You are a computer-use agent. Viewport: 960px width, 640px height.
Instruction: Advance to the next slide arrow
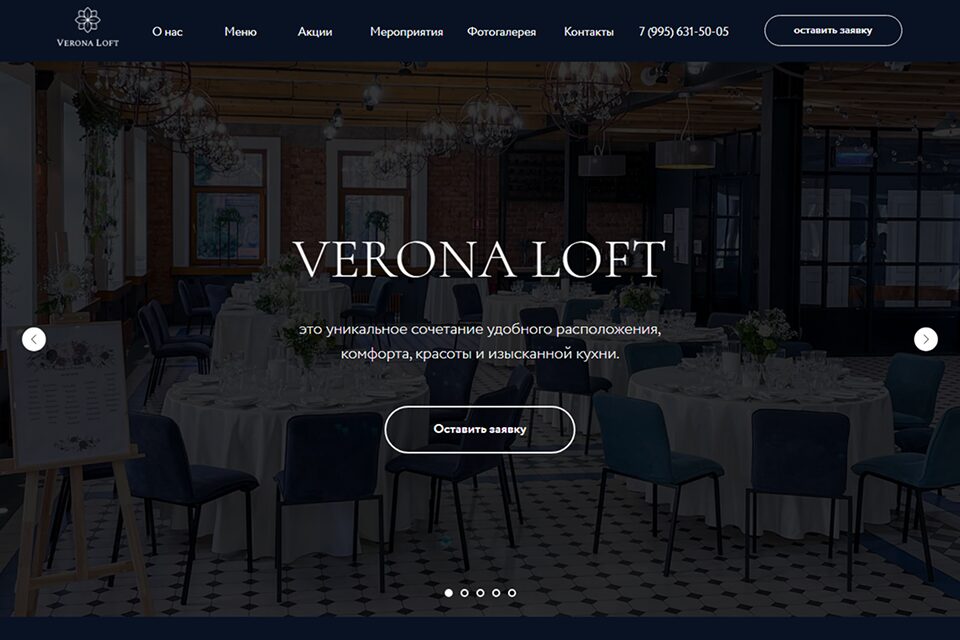[926, 339]
